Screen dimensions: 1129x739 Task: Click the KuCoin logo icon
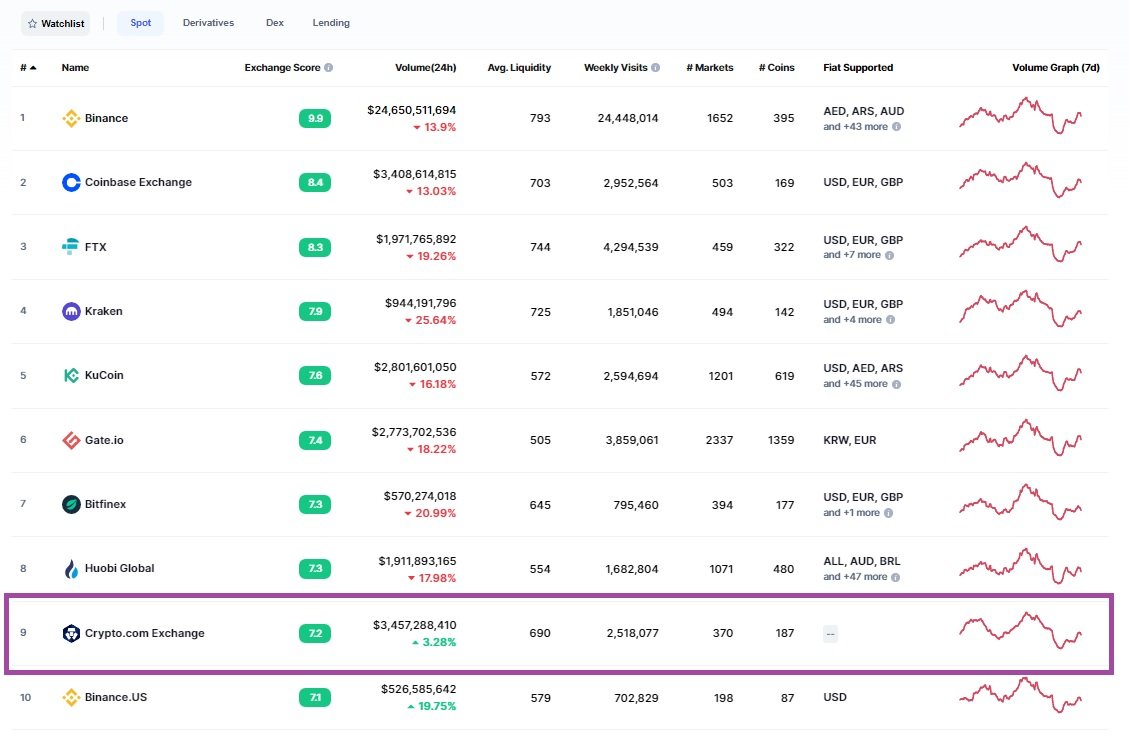coord(71,375)
